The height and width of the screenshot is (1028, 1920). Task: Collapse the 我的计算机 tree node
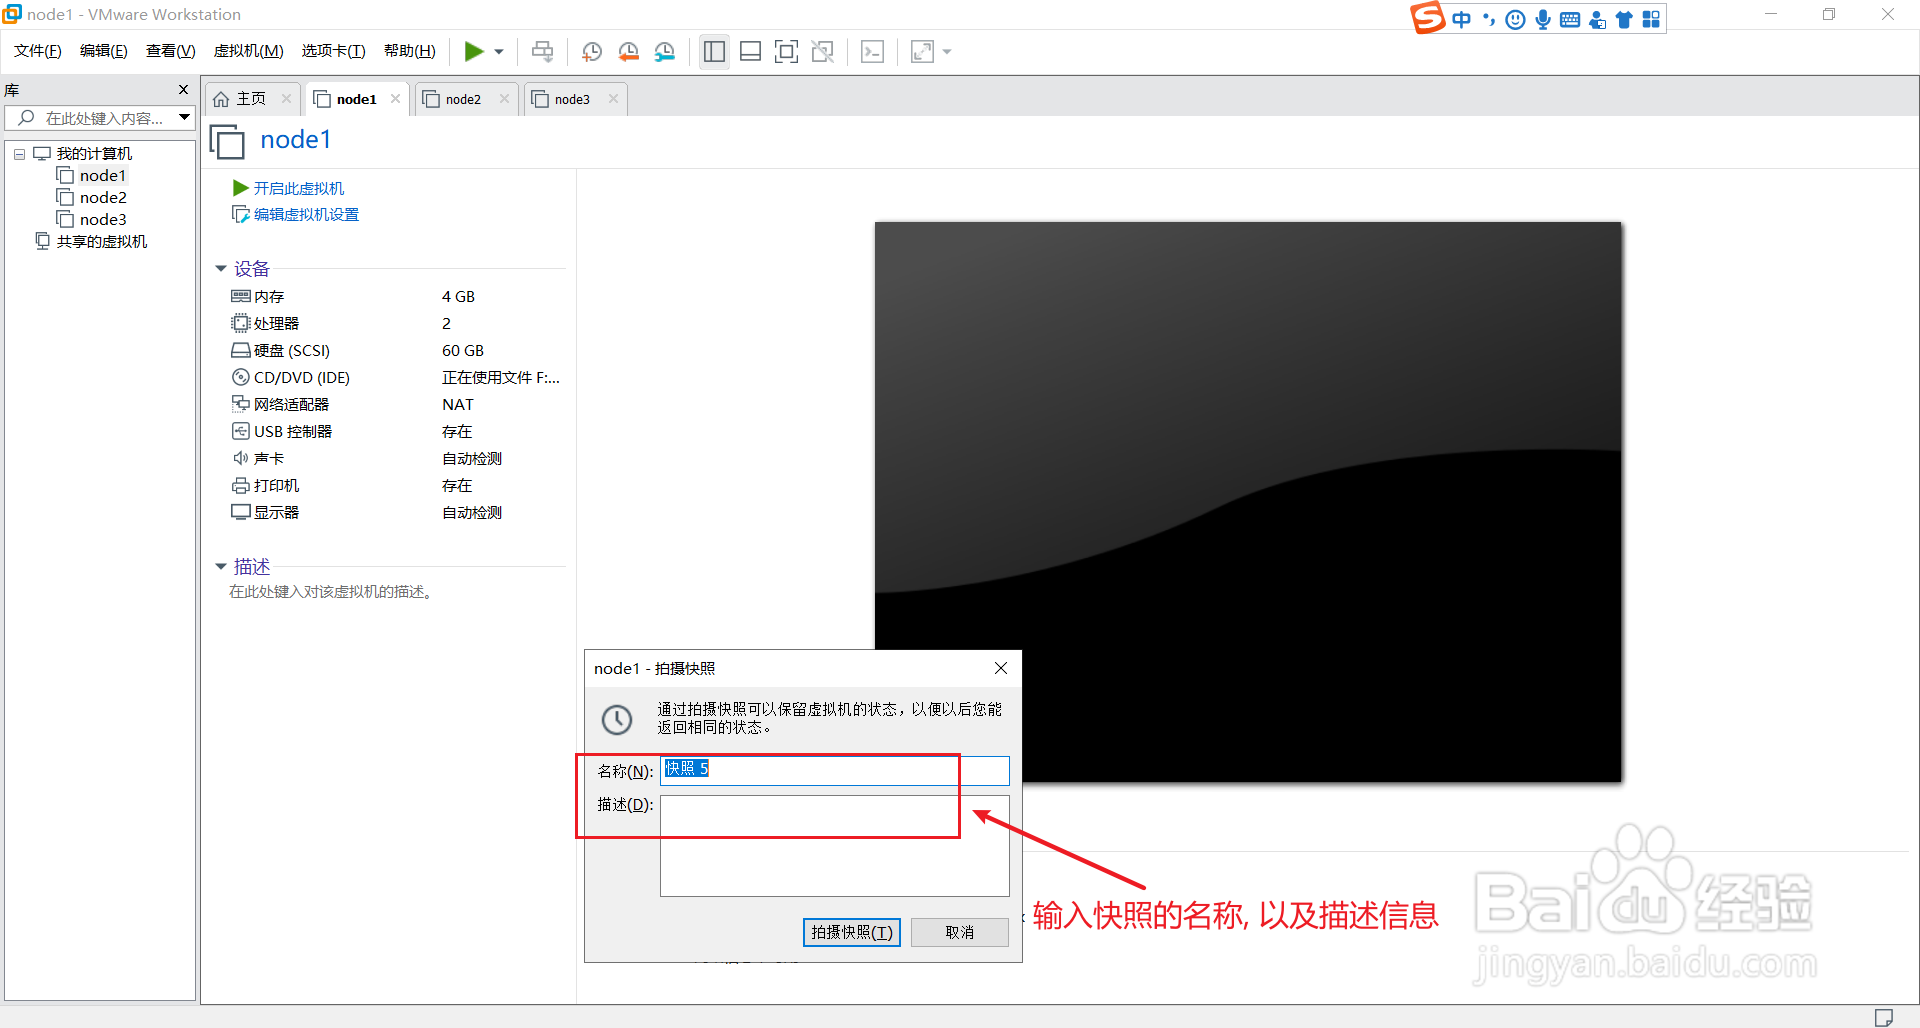point(19,154)
